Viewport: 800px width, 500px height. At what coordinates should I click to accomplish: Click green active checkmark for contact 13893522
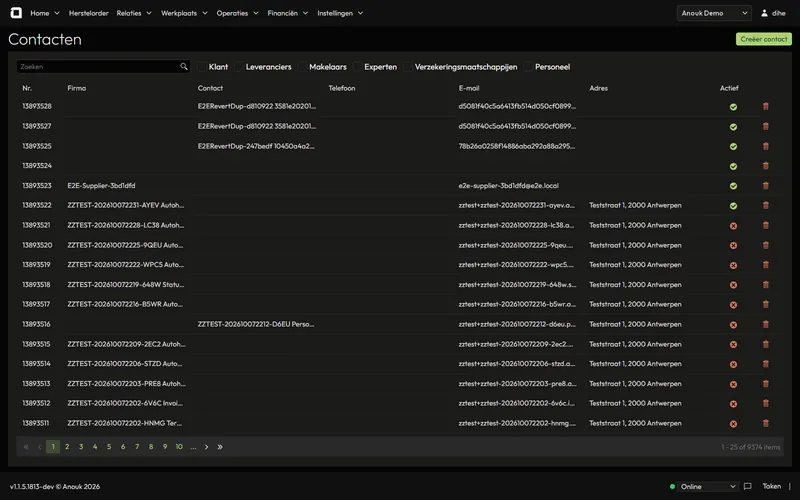[x=733, y=206]
